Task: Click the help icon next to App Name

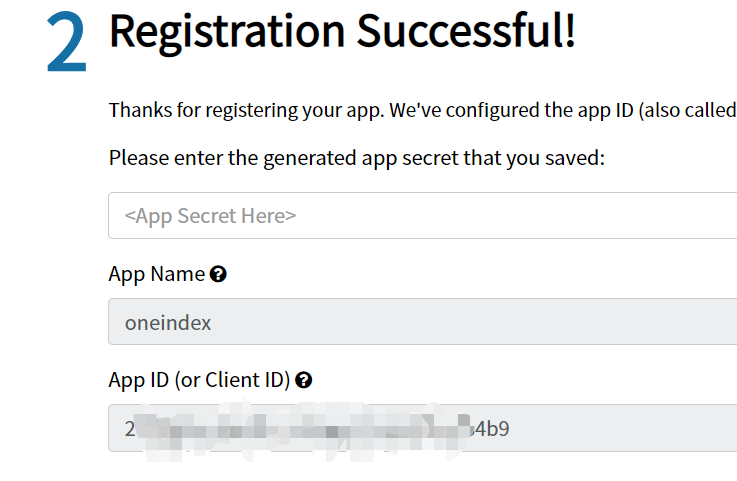Action: (x=218, y=274)
